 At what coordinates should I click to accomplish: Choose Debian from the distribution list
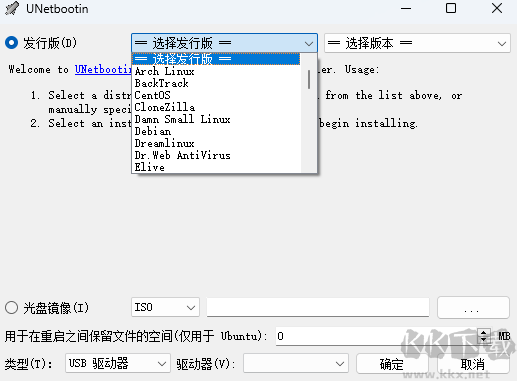pyautogui.click(x=216, y=131)
